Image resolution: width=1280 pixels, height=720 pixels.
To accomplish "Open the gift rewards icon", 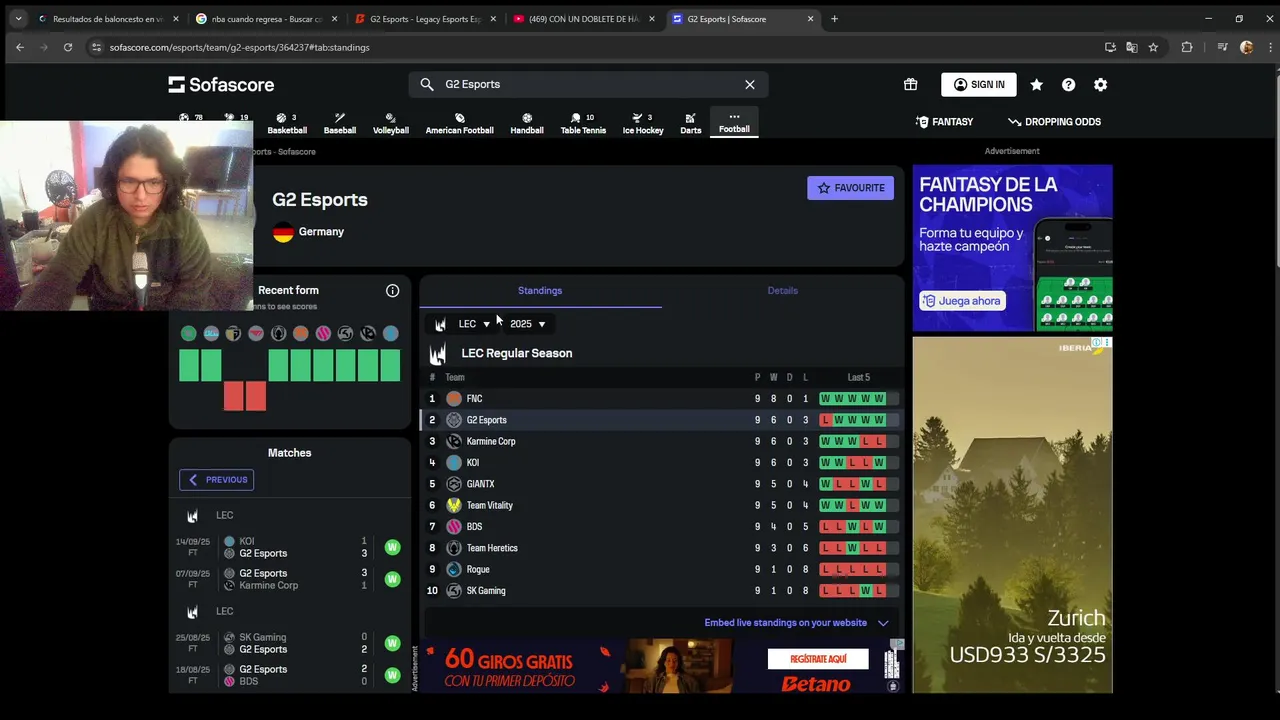I will tap(910, 85).
